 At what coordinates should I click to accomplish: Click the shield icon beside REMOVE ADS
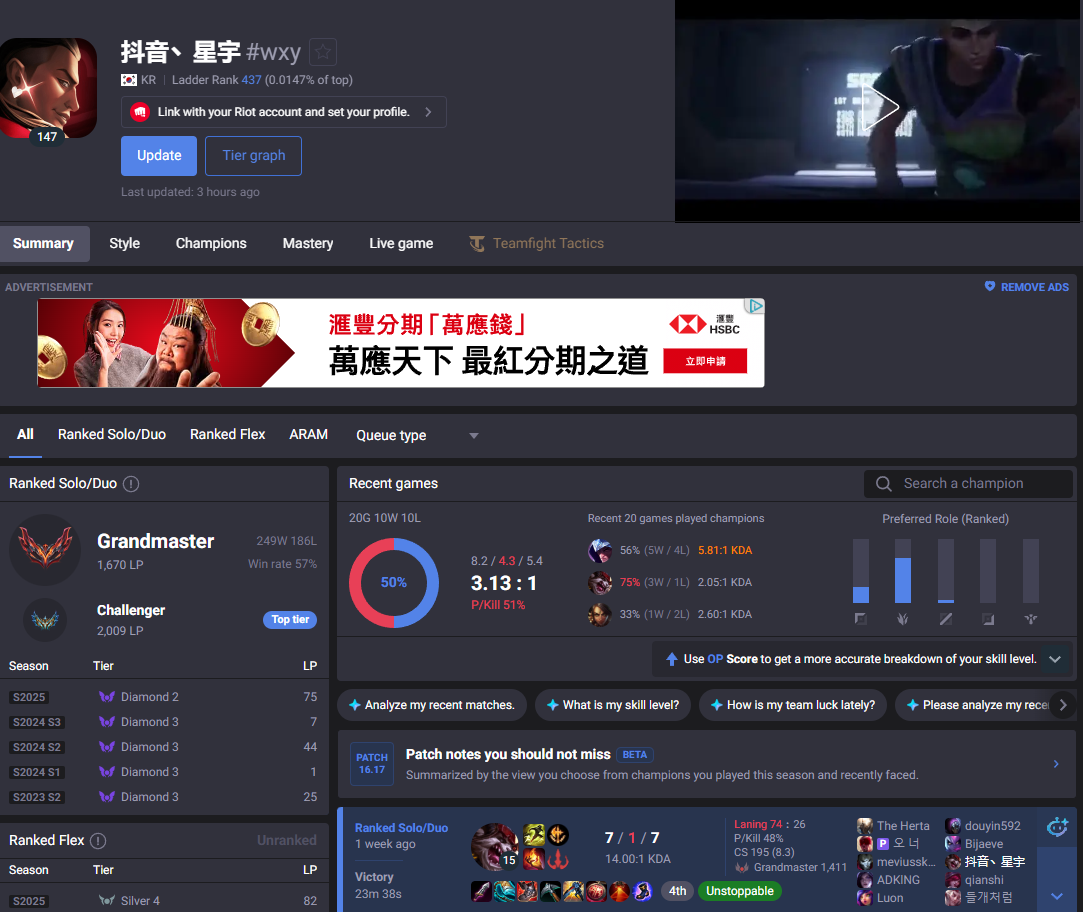tap(990, 286)
